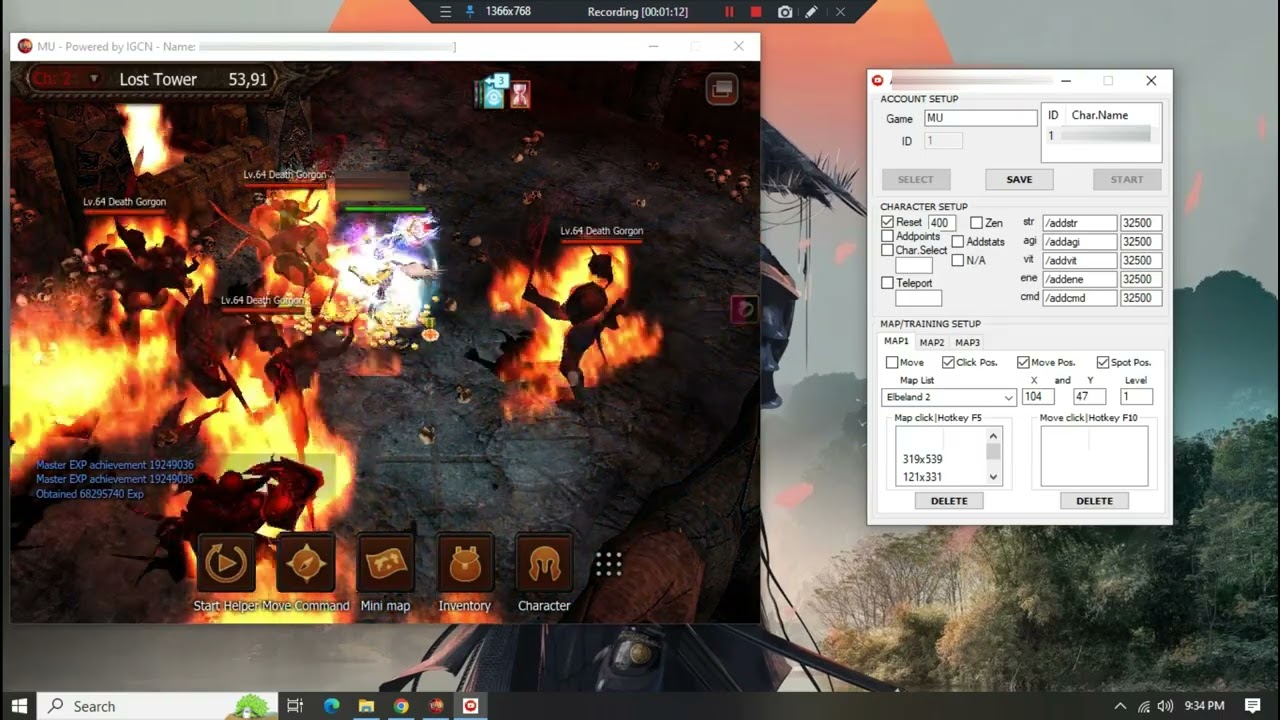Switch to the MAP1 tab
Screen dimensions: 1280x720
(896, 342)
